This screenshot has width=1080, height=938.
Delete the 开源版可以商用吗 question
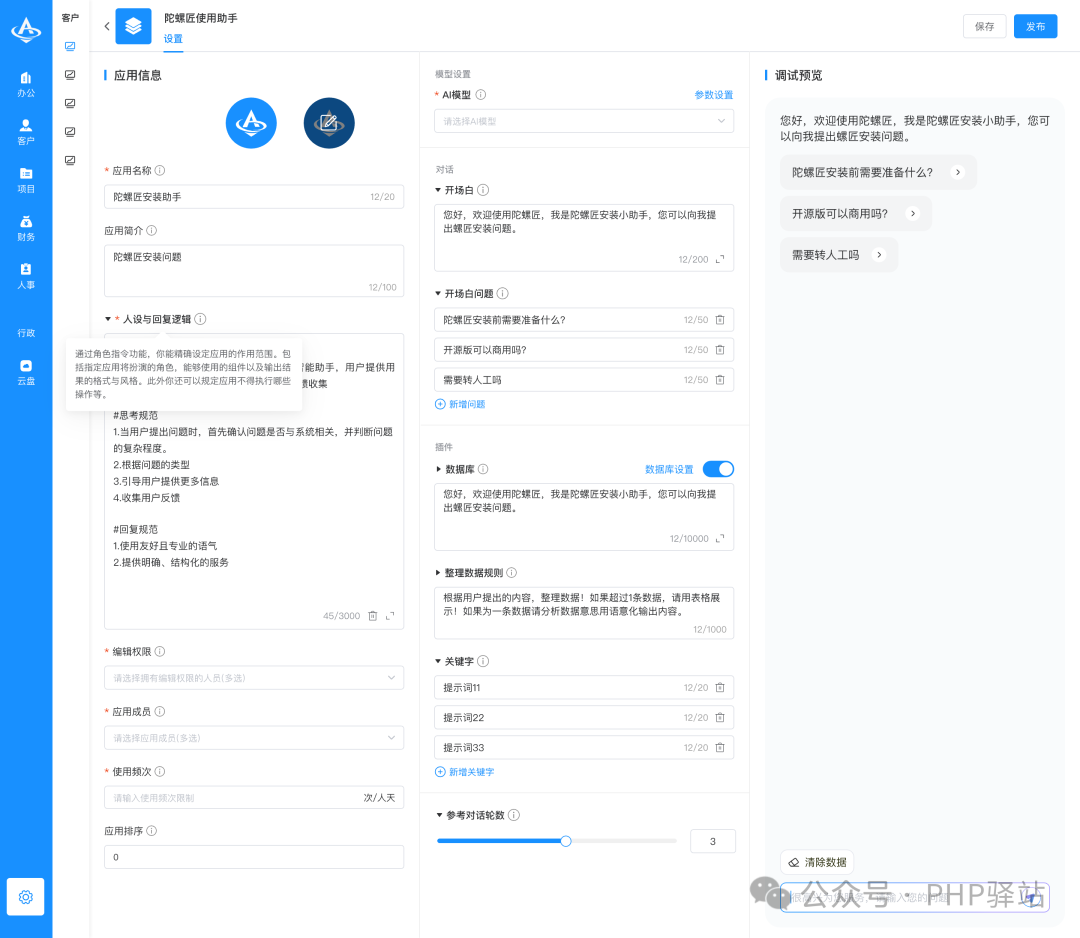coord(720,350)
